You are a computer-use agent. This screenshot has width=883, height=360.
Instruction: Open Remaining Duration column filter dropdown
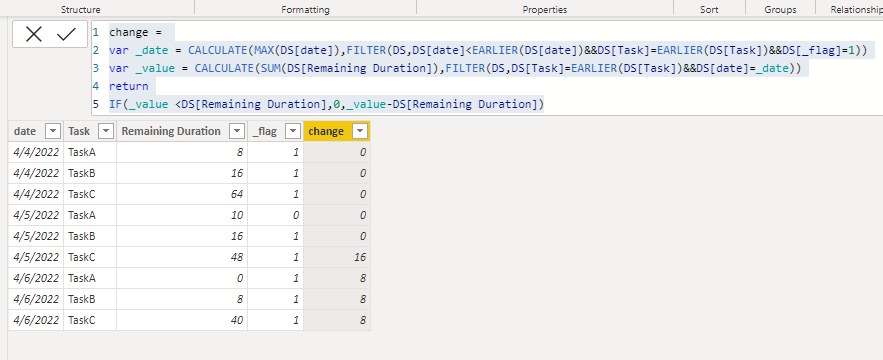[x=237, y=131]
